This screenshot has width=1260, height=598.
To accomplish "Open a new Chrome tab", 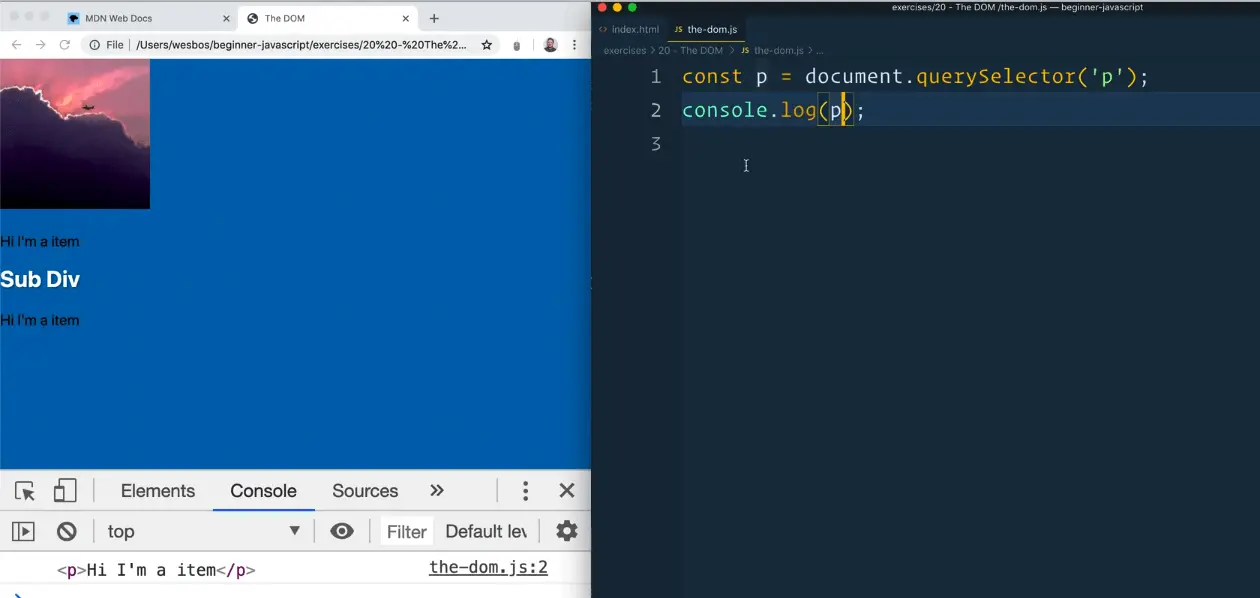I will tap(434, 18).
